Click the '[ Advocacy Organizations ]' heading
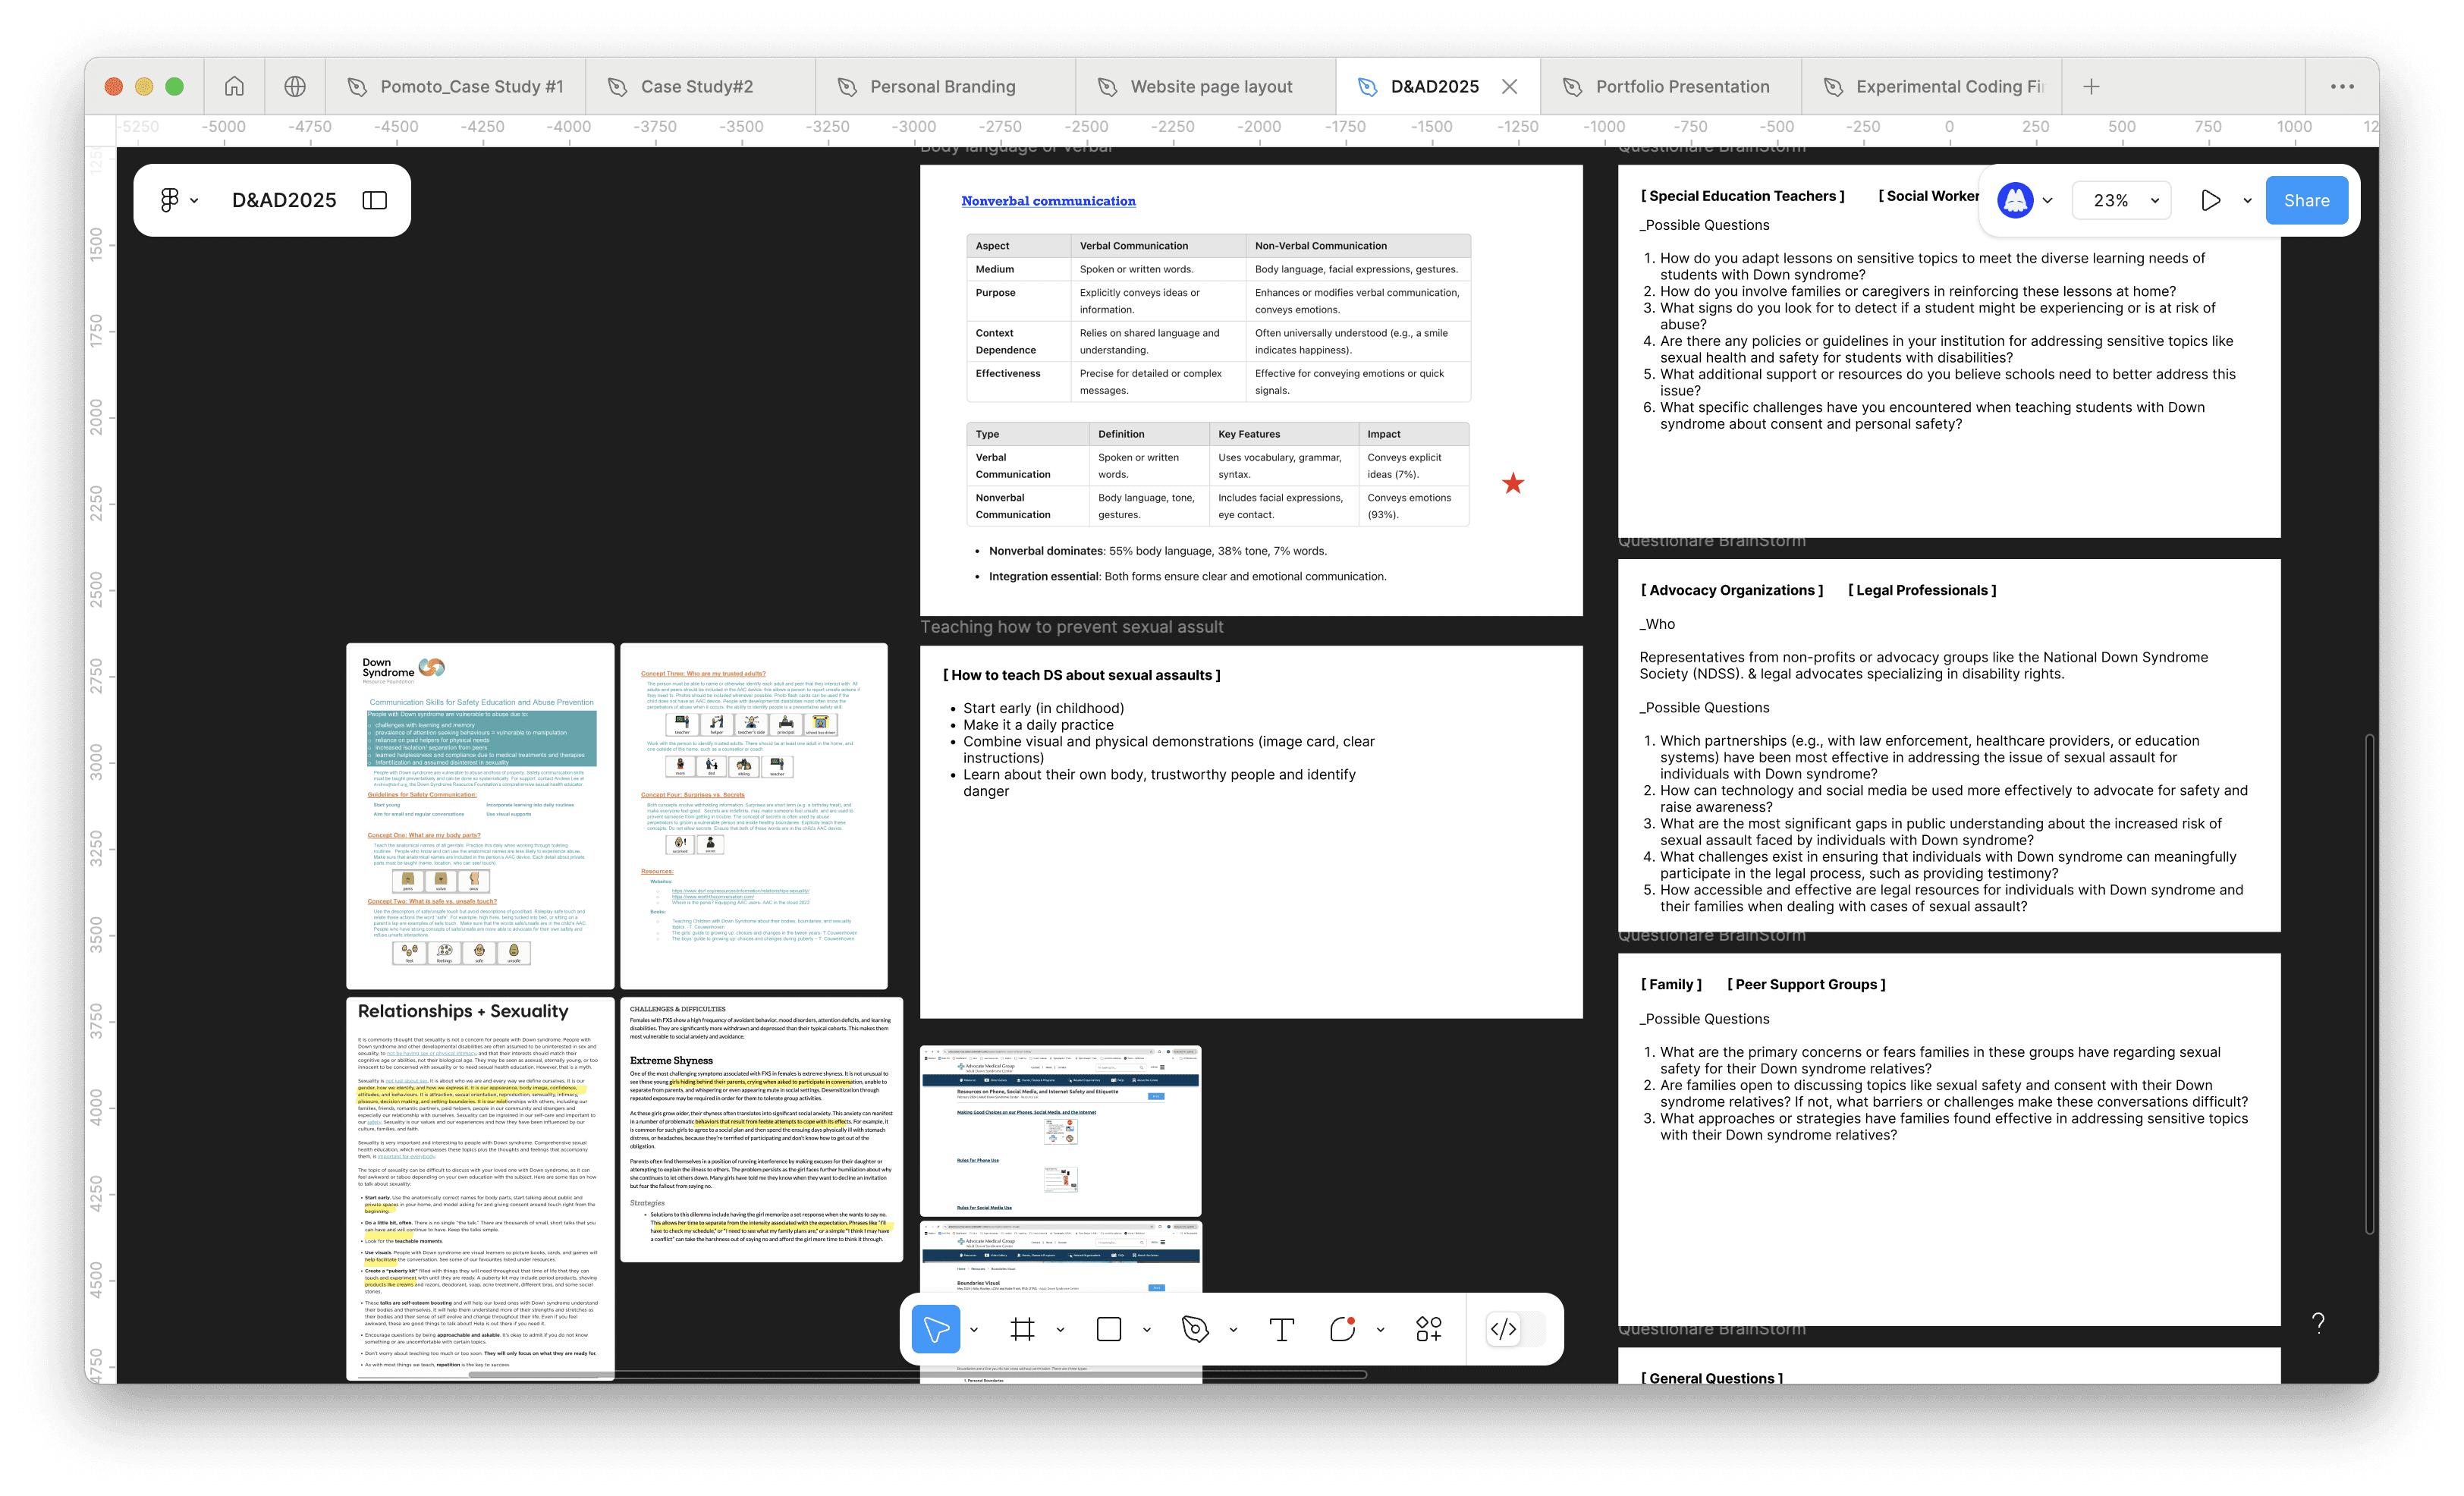This screenshot has height=1496, width=2464. click(x=1731, y=590)
